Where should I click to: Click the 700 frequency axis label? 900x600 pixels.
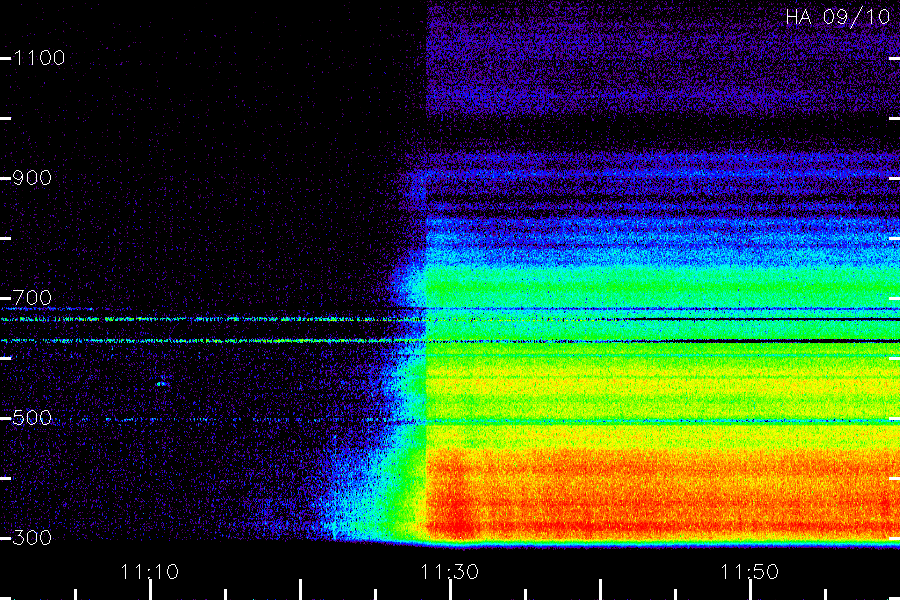(x=32, y=298)
